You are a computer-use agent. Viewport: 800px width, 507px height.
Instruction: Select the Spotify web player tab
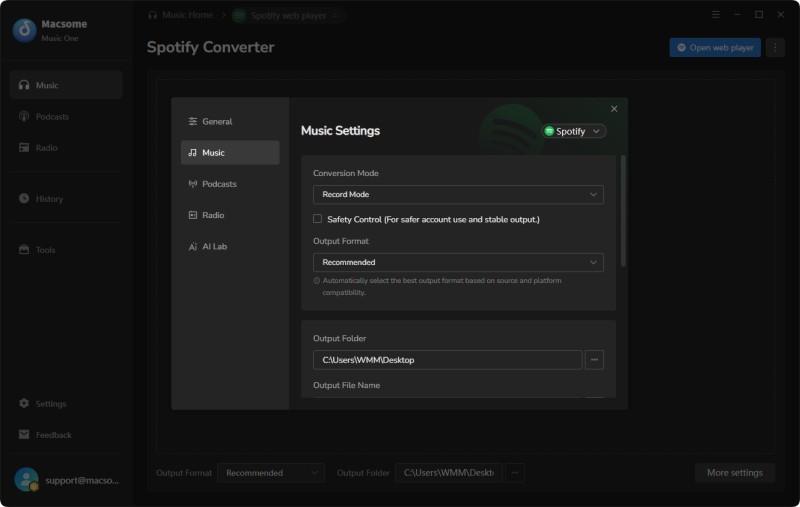click(288, 16)
